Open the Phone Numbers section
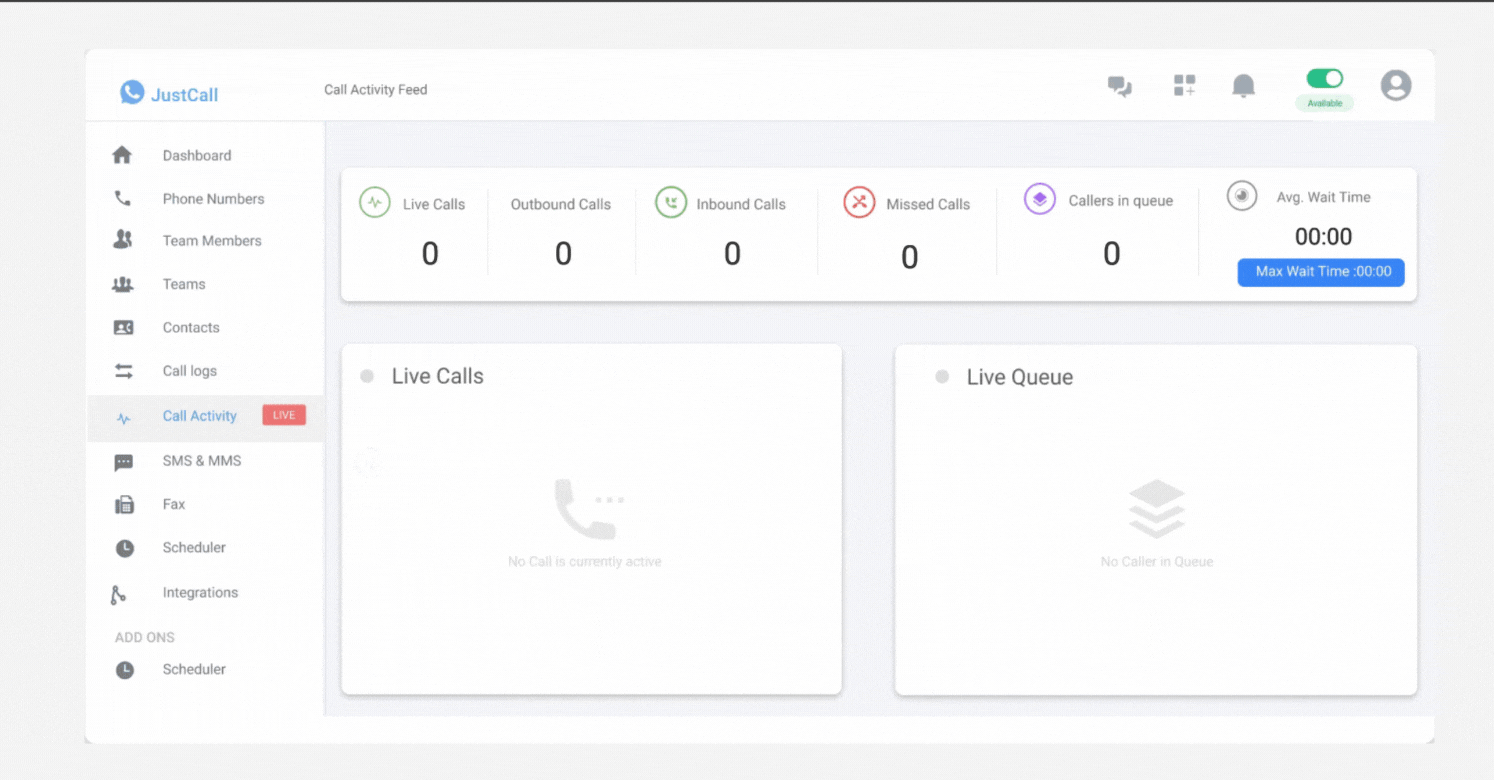 (x=213, y=199)
